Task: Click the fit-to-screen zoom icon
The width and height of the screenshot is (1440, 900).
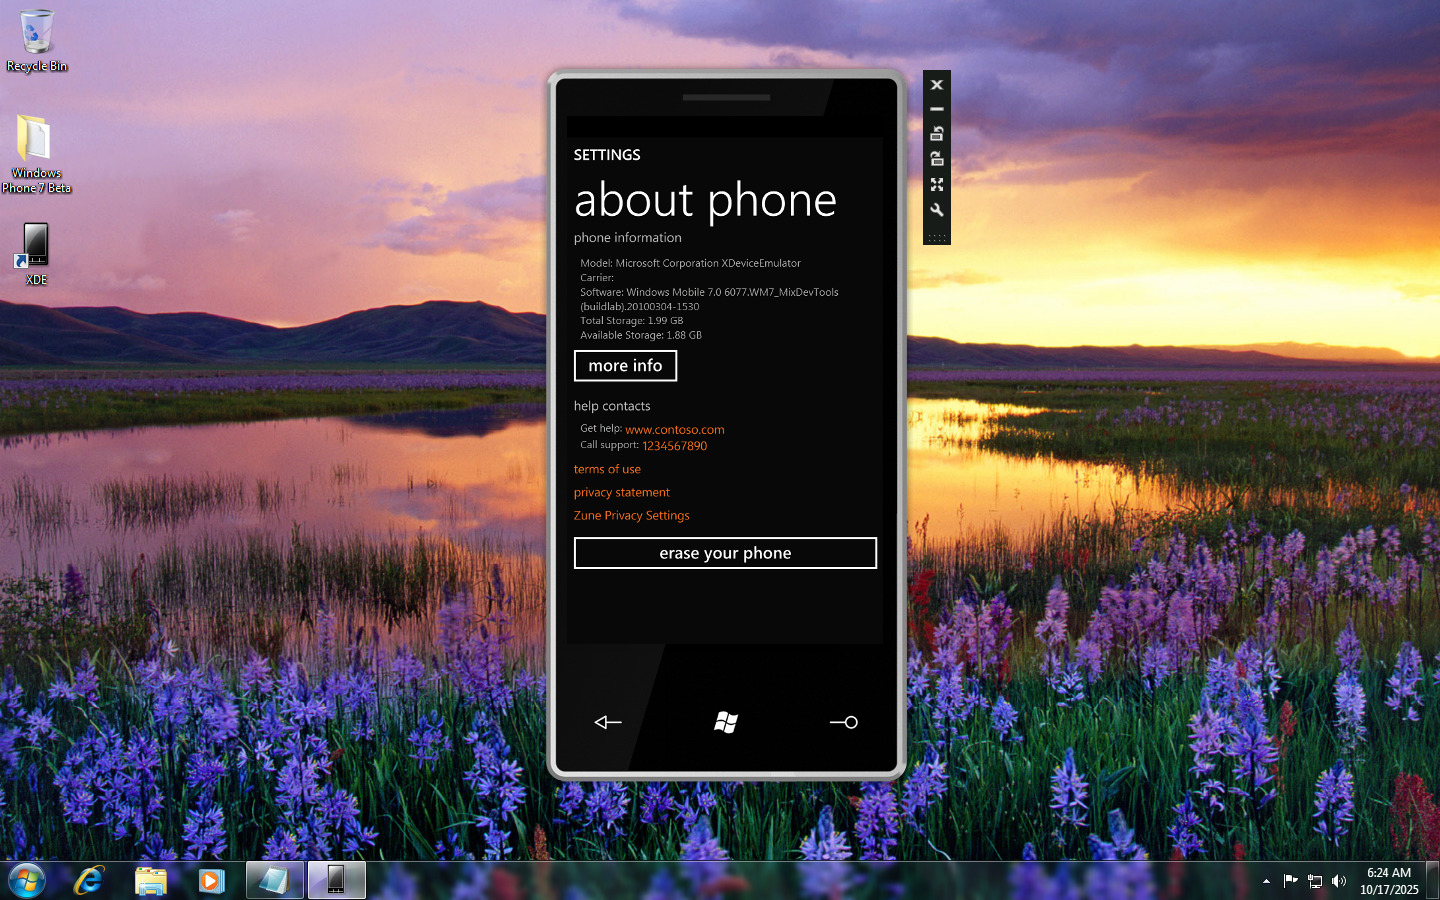Action: click(936, 185)
